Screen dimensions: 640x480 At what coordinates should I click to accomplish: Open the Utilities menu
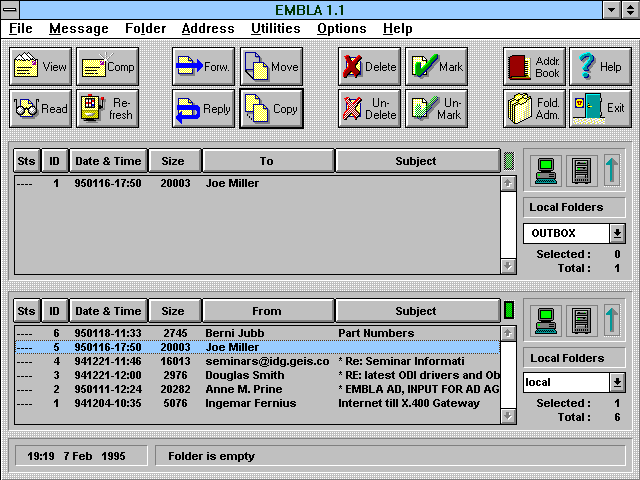[x=276, y=29]
